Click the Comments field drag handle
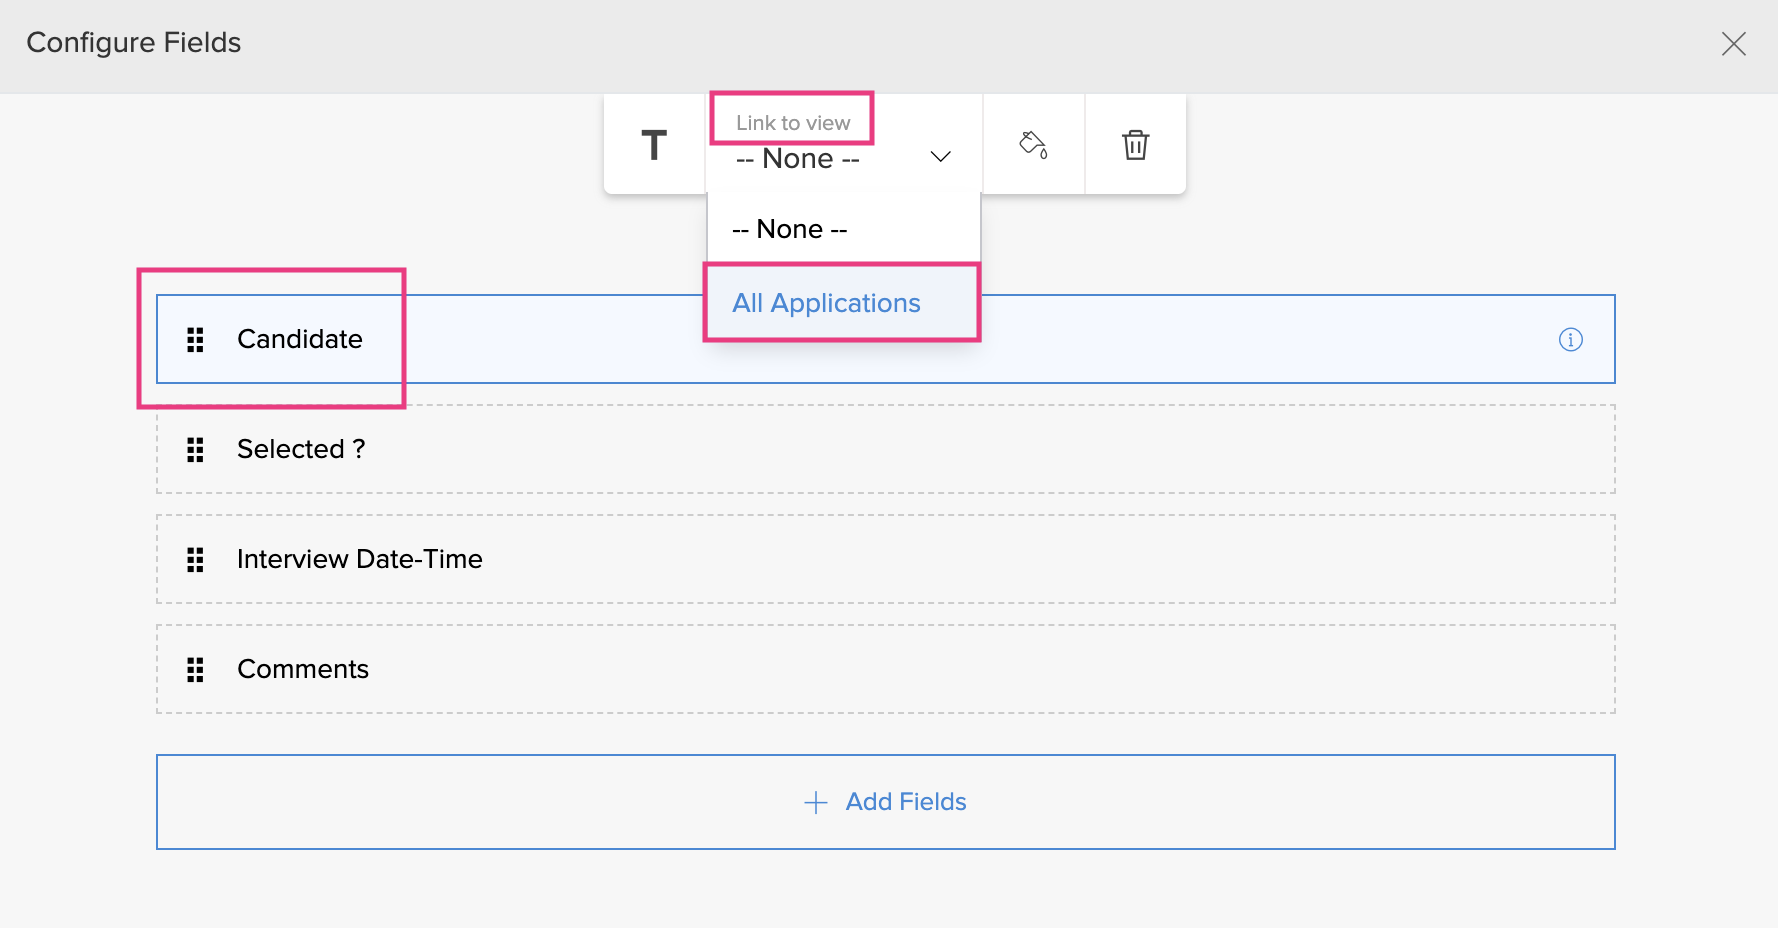This screenshot has width=1778, height=928. click(196, 670)
